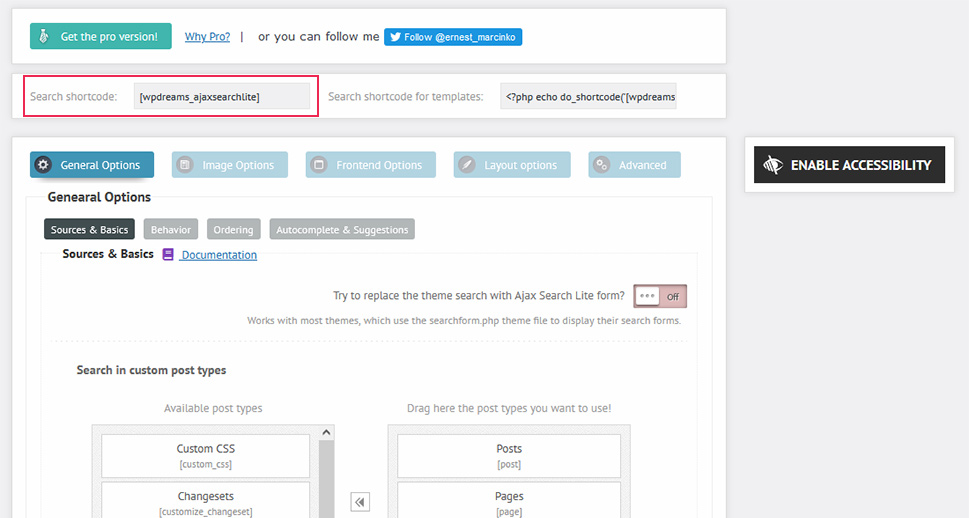Switch to the Layout options tab
Image resolution: width=969 pixels, height=518 pixels.
click(x=512, y=165)
